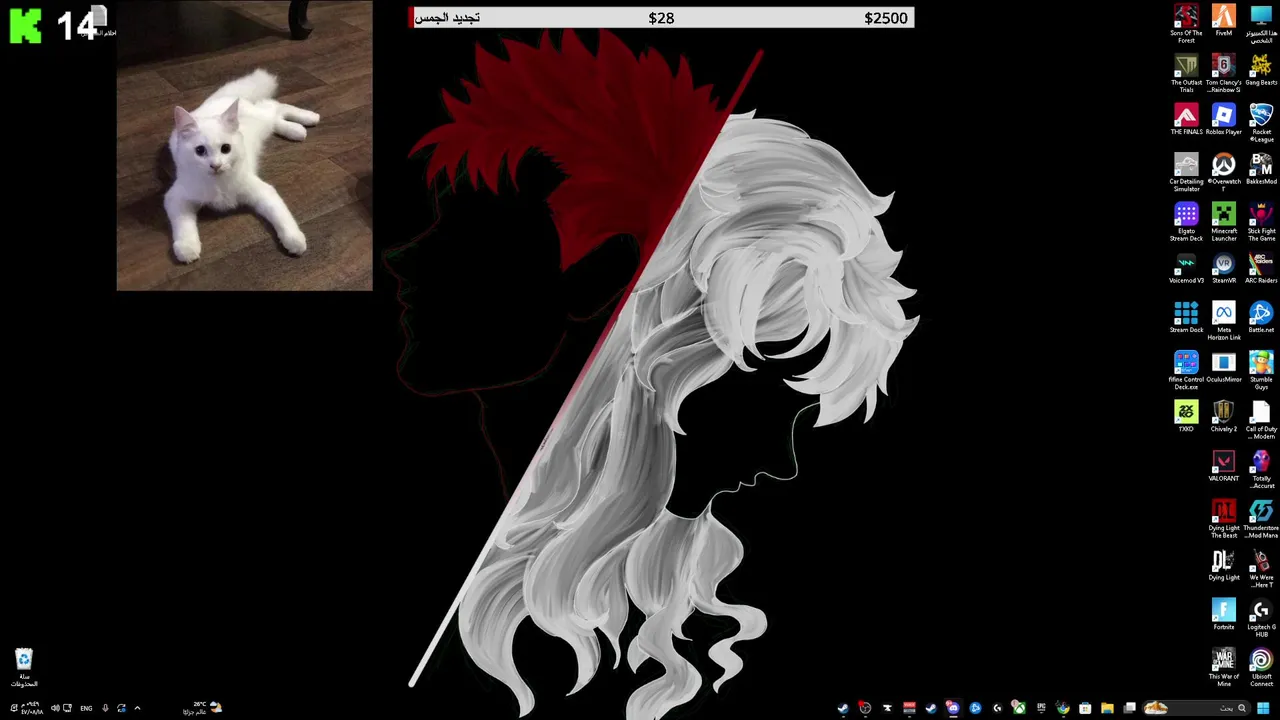Open Task View in taskbar
1280x720 pixels.
(x=1129, y=708)
